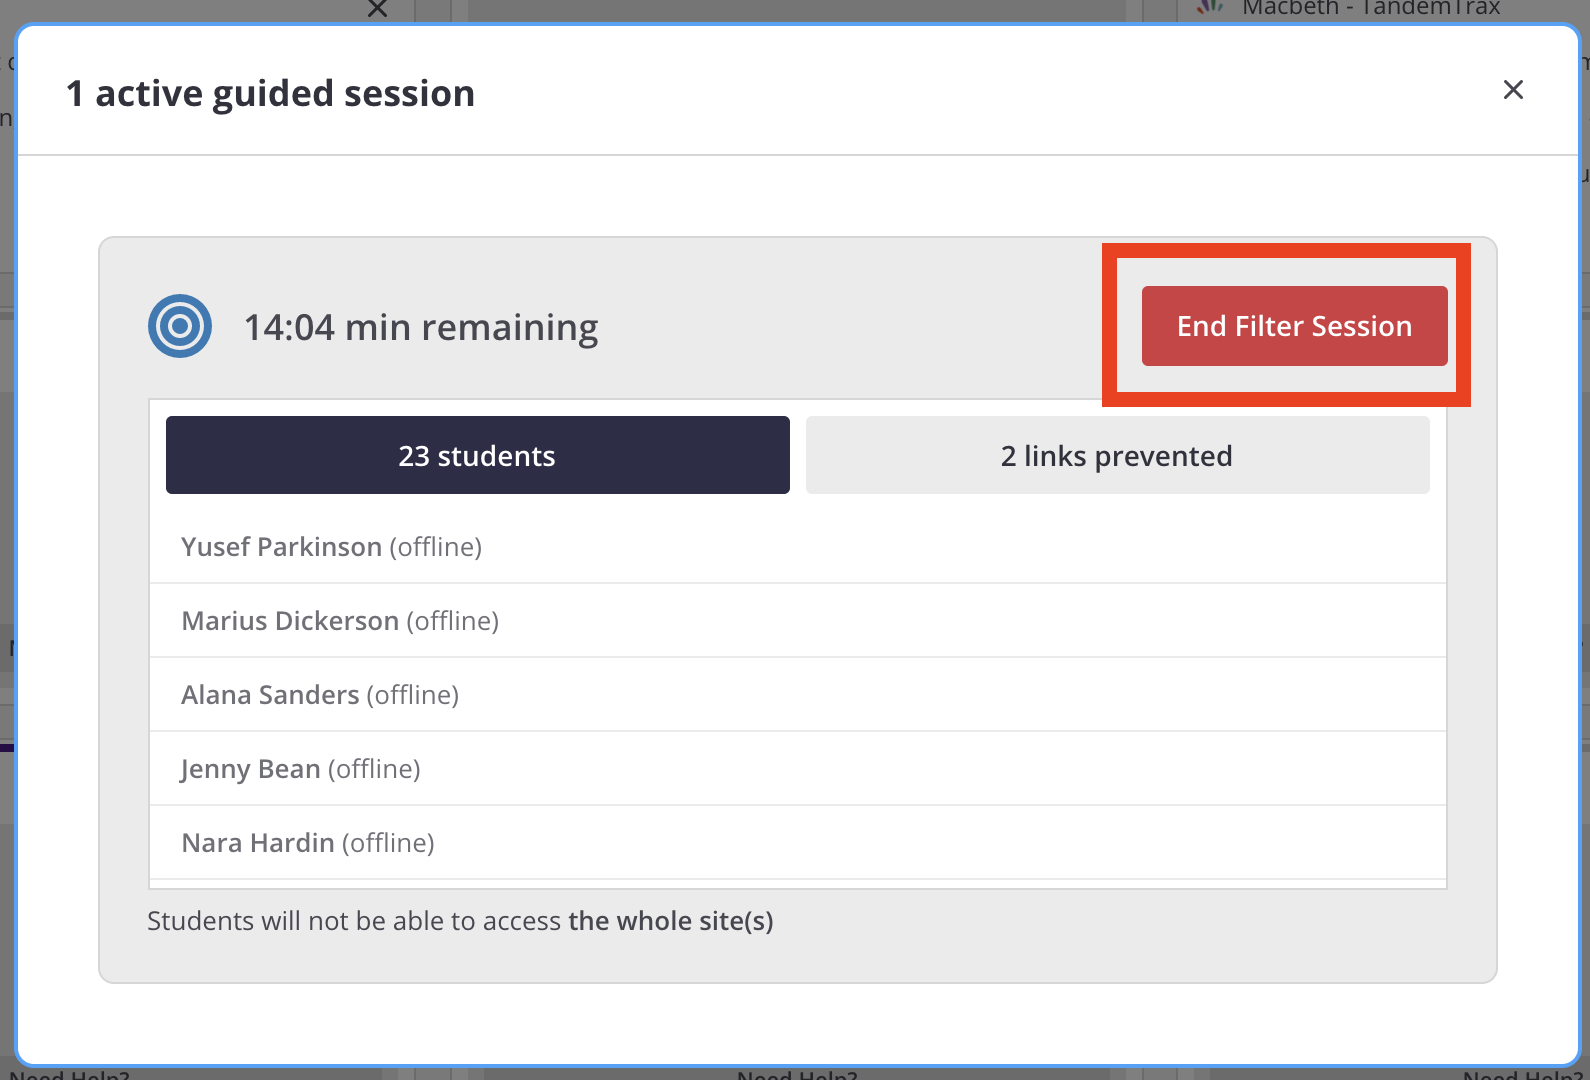Select Marius Dickerson in the student list

pyautogui.click(x=798, y=621)
